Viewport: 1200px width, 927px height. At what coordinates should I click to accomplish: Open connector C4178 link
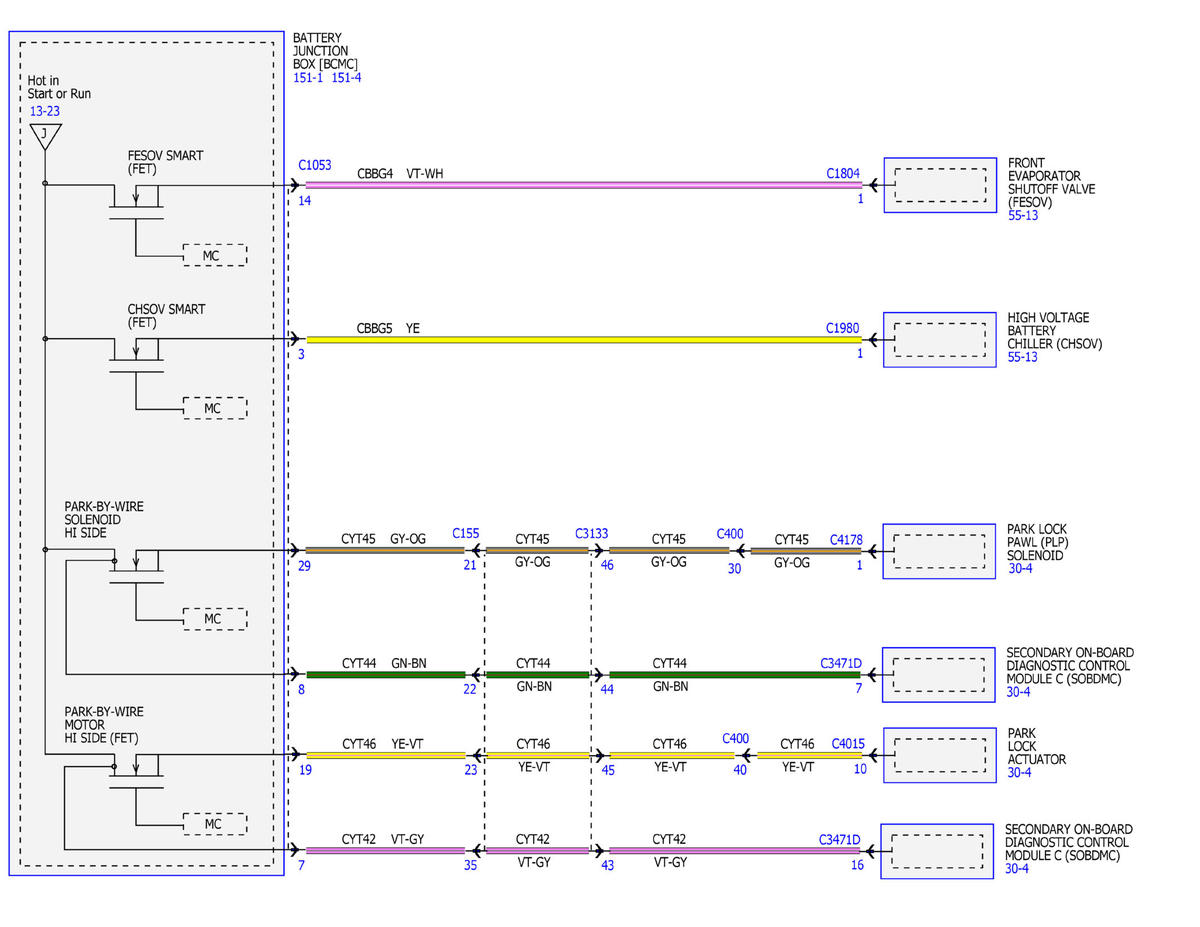click(x=846, y=540)
